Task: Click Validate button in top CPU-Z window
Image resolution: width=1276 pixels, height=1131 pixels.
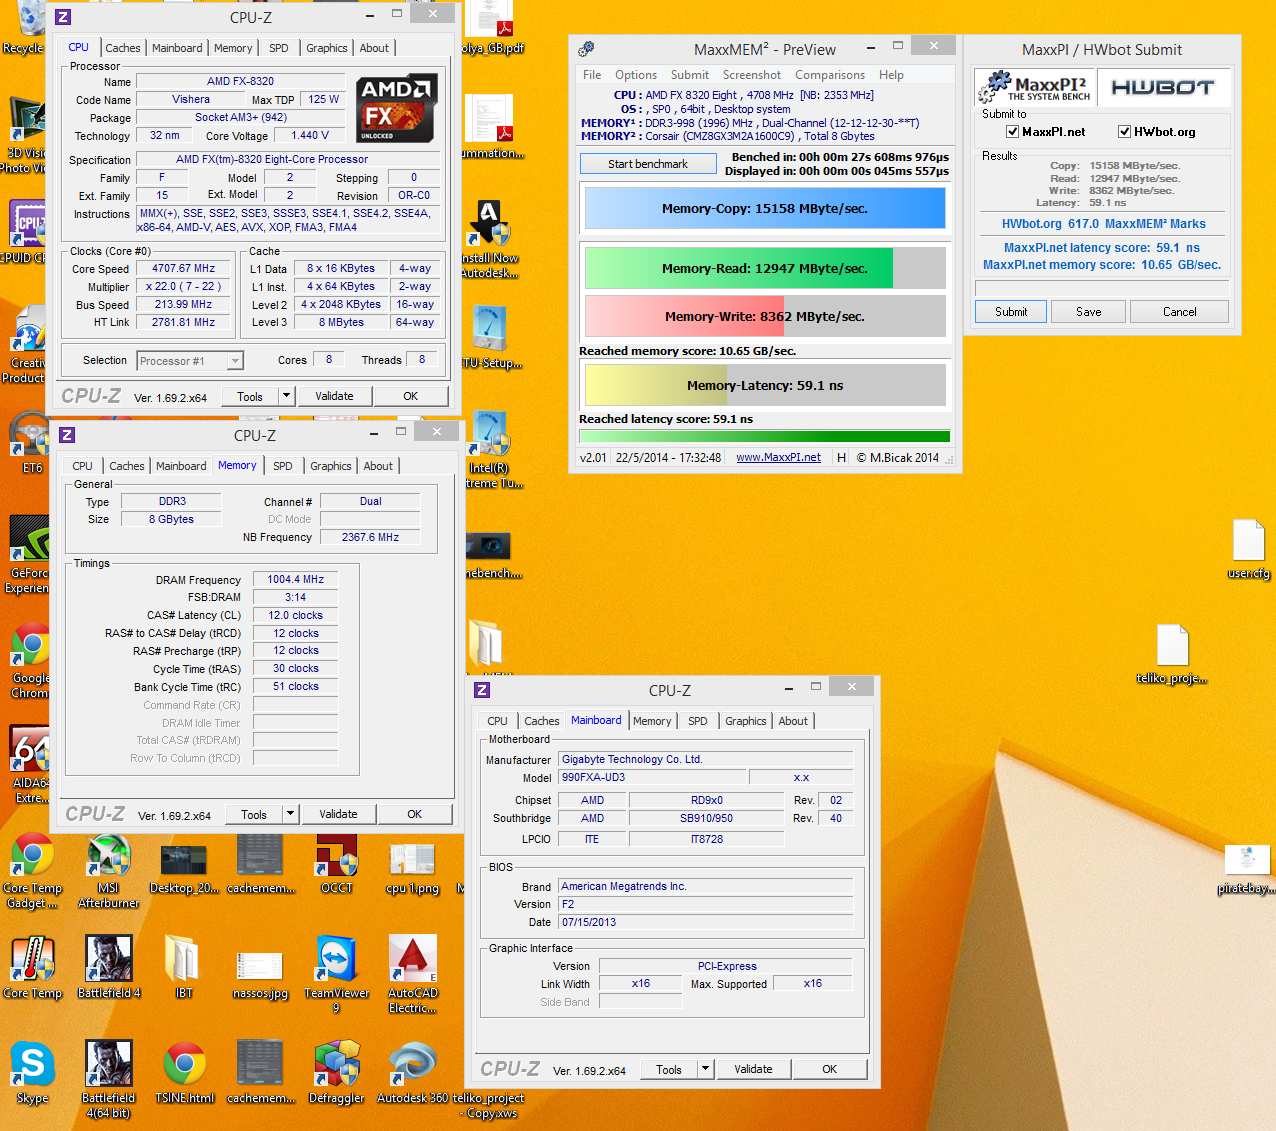Action: [334, 396]
